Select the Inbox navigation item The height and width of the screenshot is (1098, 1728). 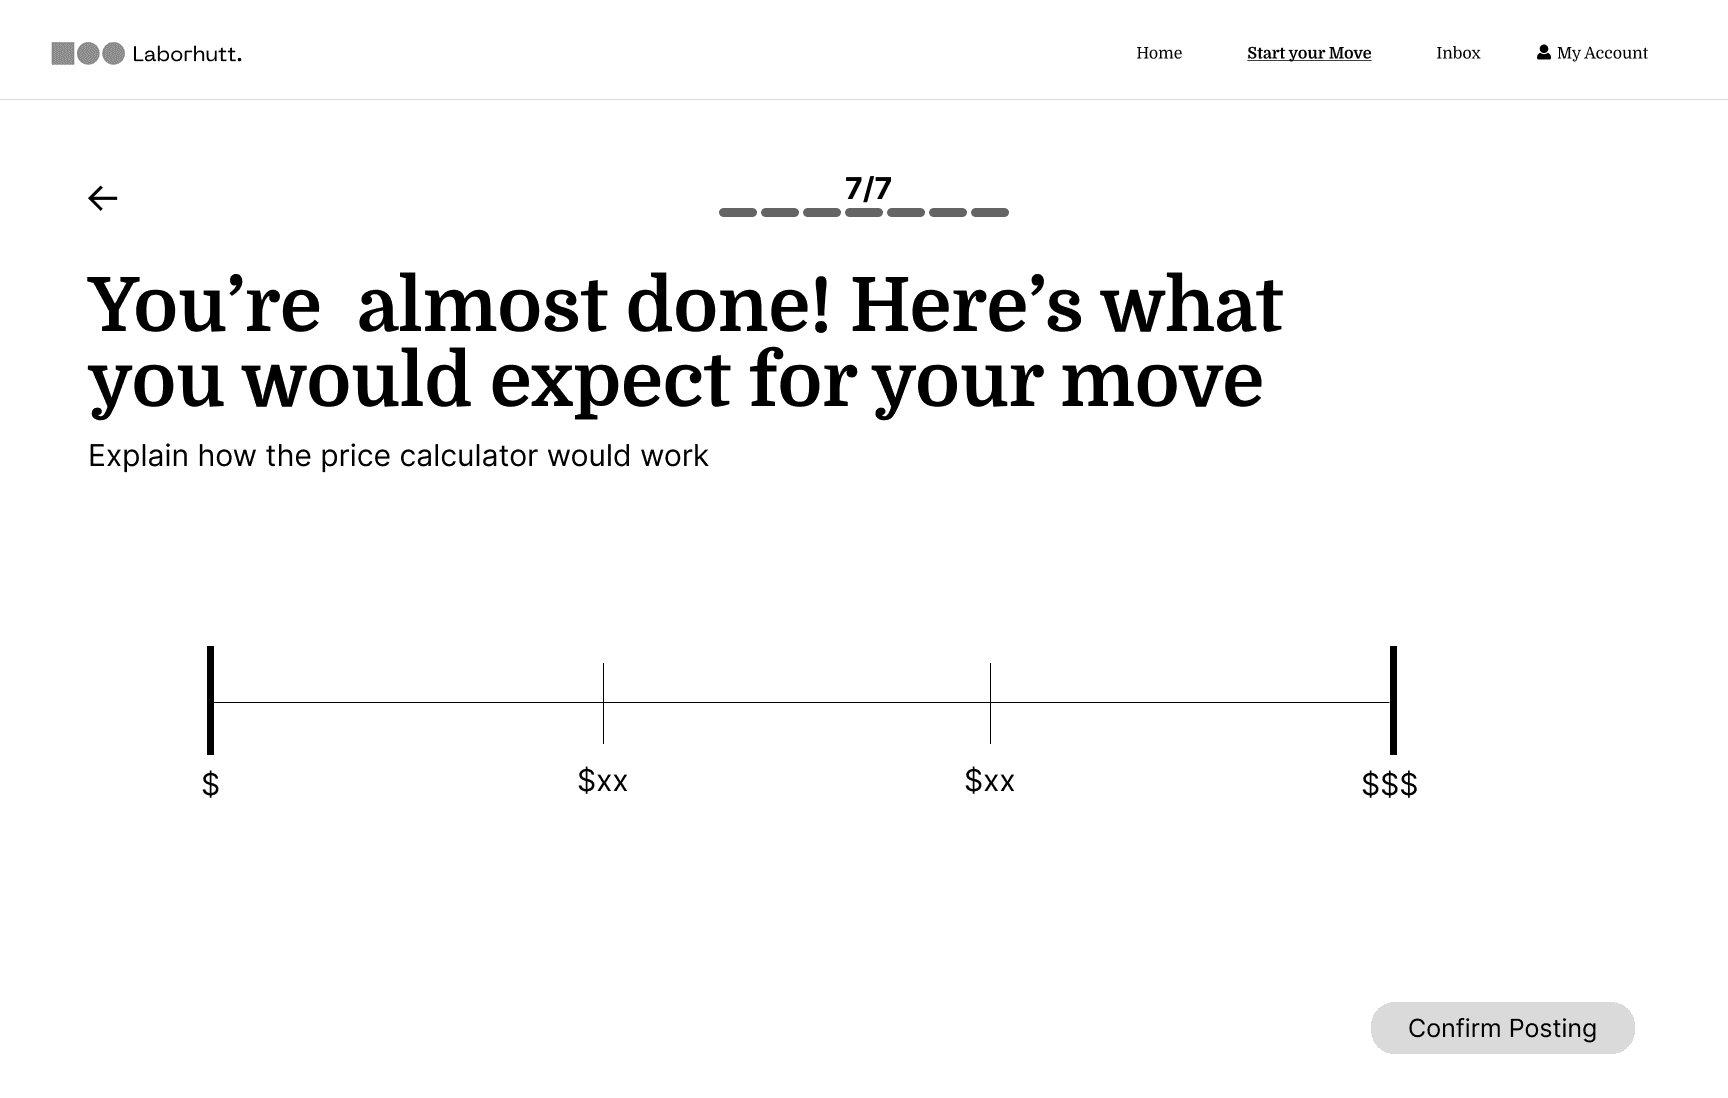[x=1458, y=53]
